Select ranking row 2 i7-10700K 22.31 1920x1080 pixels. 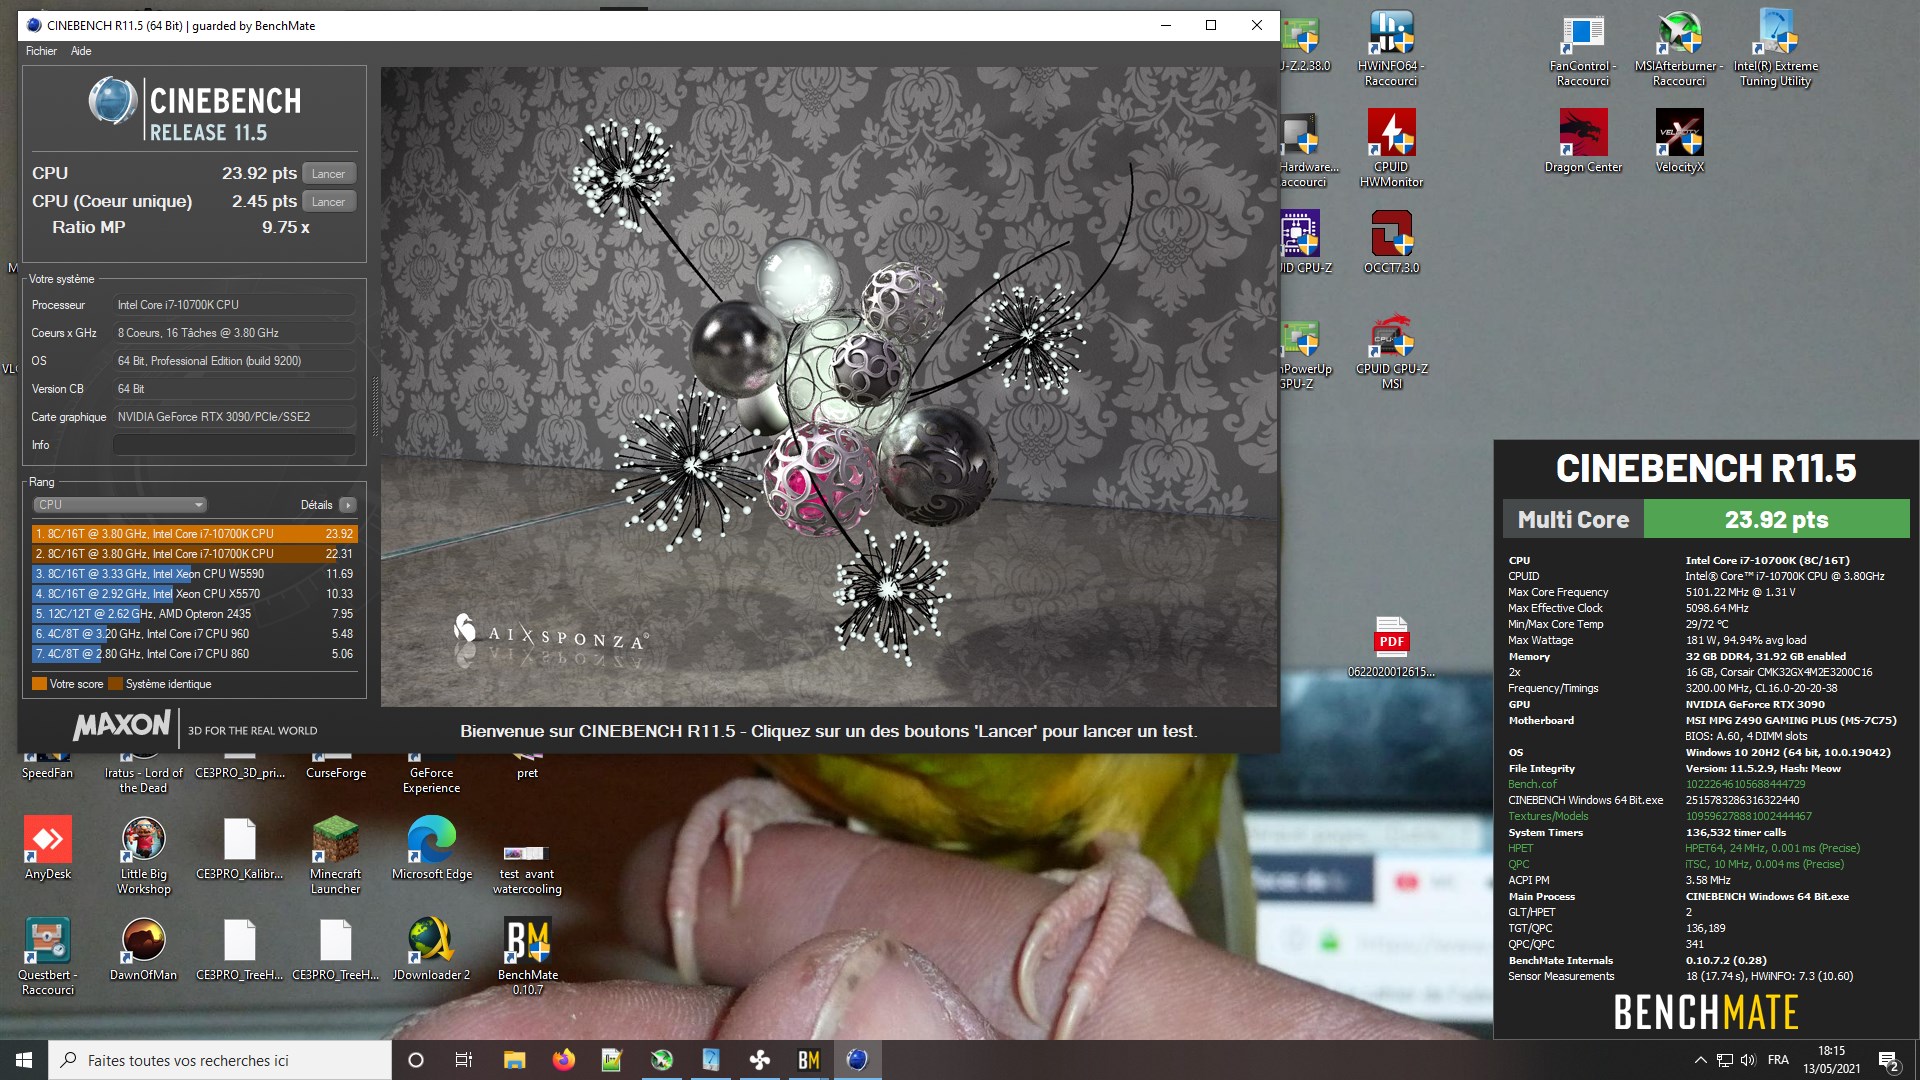point(194,554)
